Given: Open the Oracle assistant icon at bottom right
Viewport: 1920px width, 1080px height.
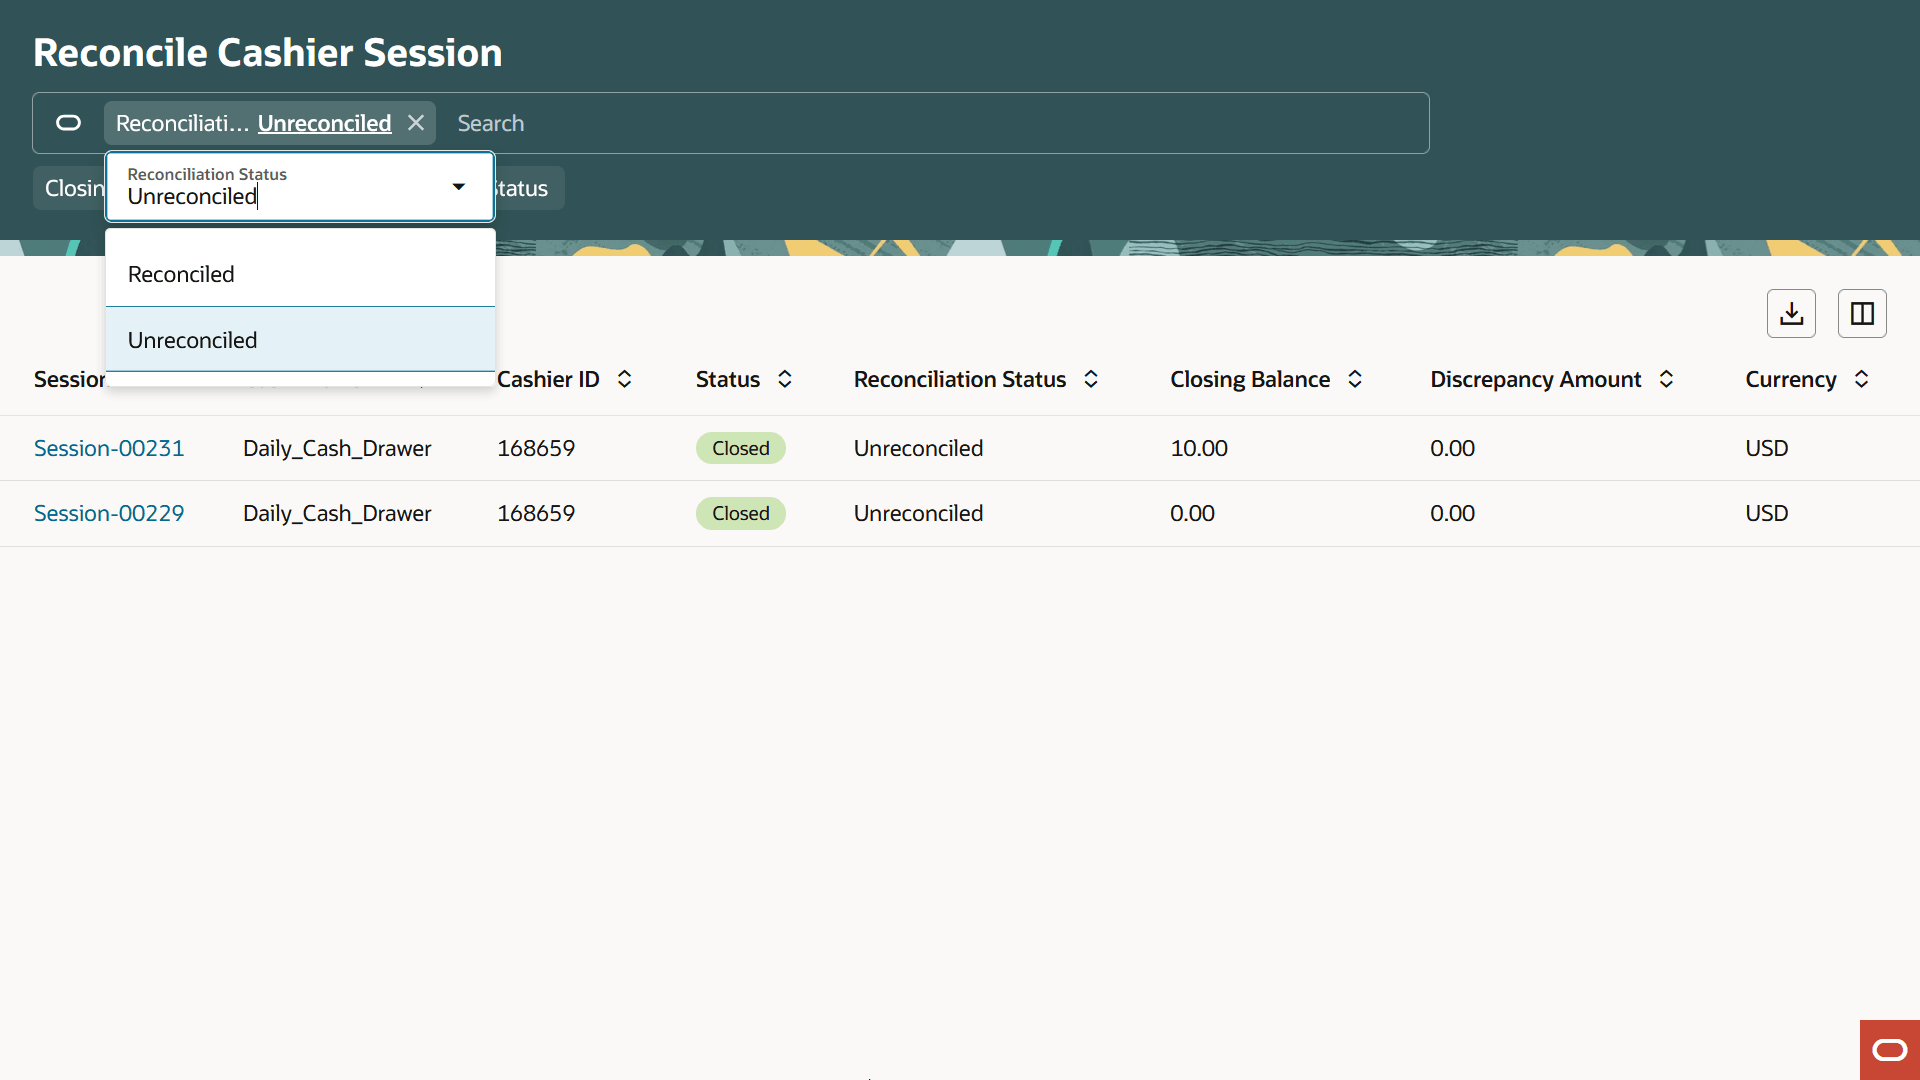Looking at the screenshot, I should pos(1890,1049).
